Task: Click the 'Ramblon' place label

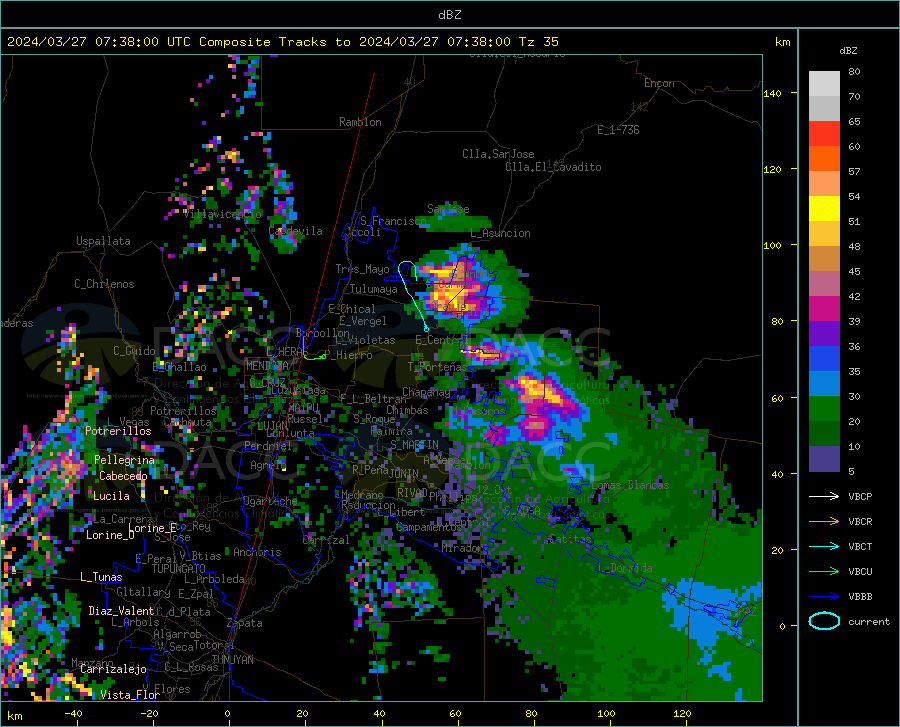Action: pos(360,122)
